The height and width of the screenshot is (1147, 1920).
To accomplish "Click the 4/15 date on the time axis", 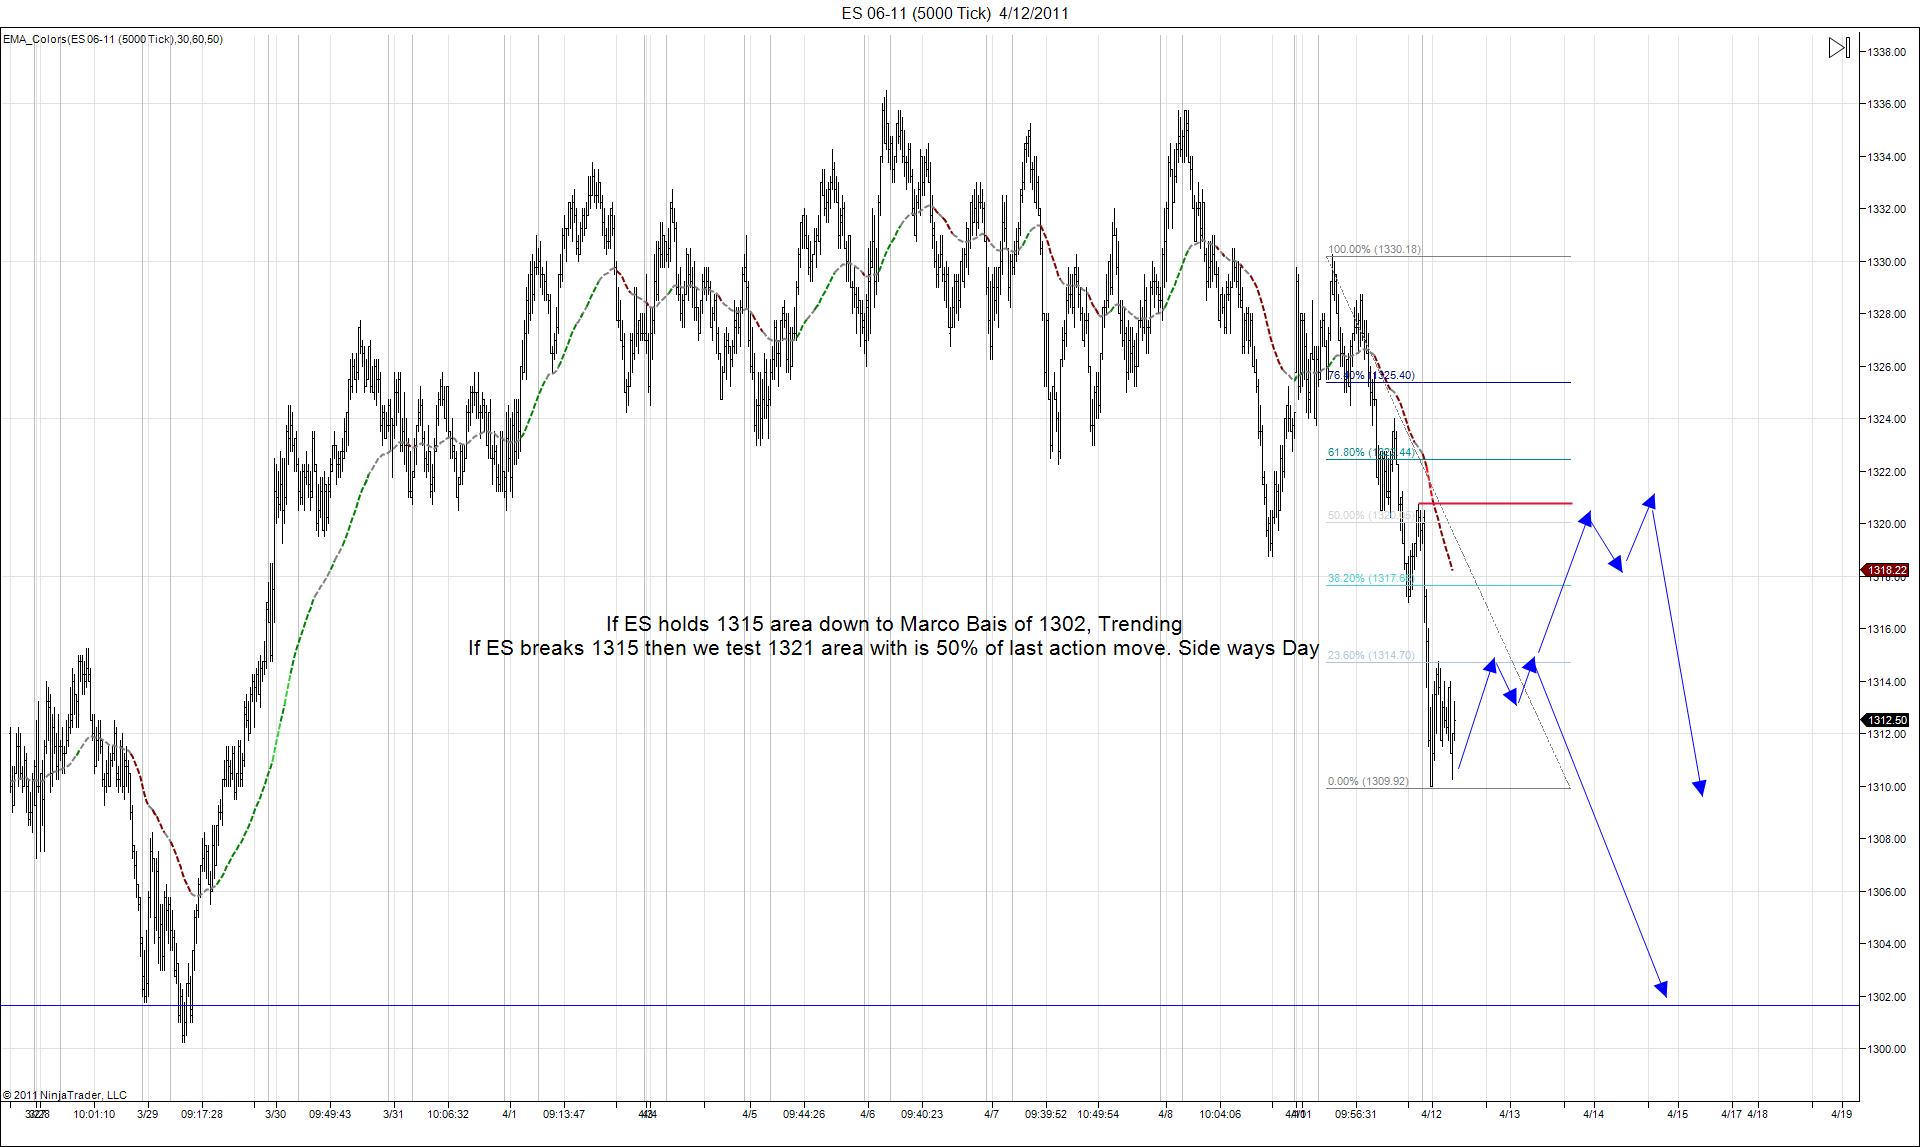I will [x=1677, y=1113].
